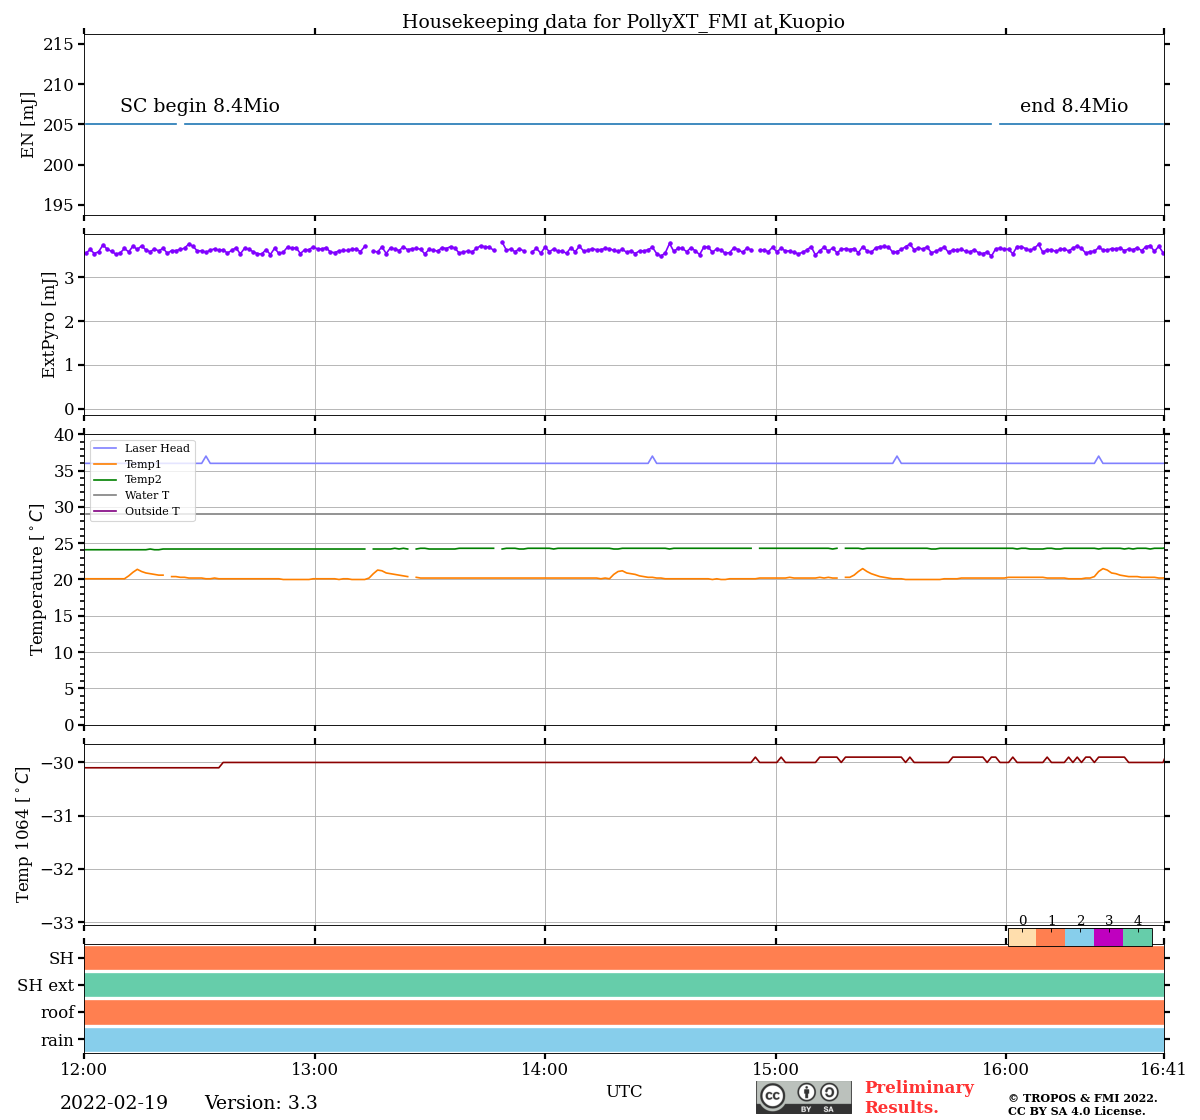Click the Outside T legend entry
Screen dimensions: 1200x1120
coord(136,512)
